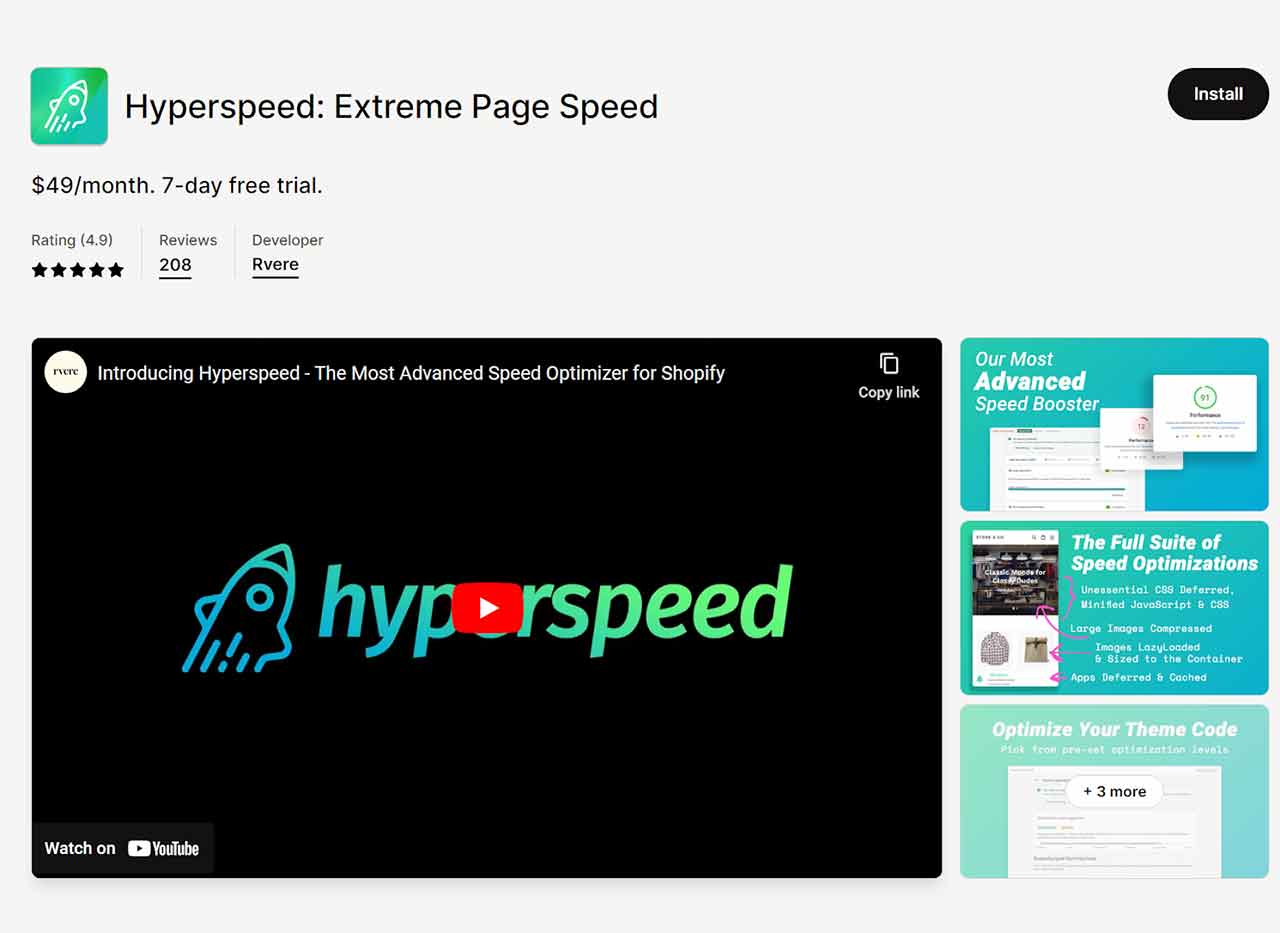Visit the Rvere developer page
This screenshot has height=933, width=1280.
tap(275, 265)
